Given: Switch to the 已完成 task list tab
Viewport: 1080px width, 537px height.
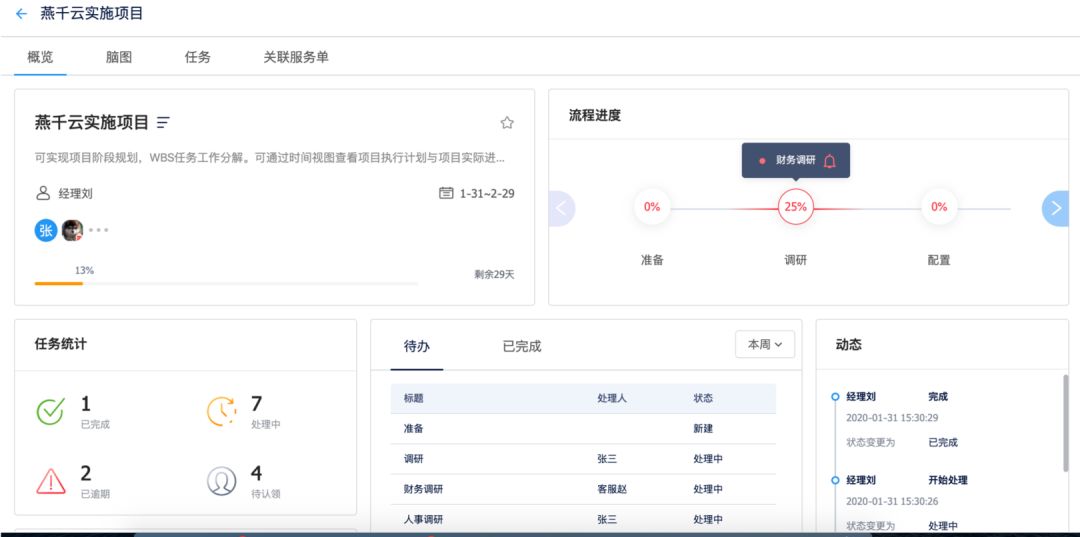Looking at the screenshot, I should coord(521,346).
